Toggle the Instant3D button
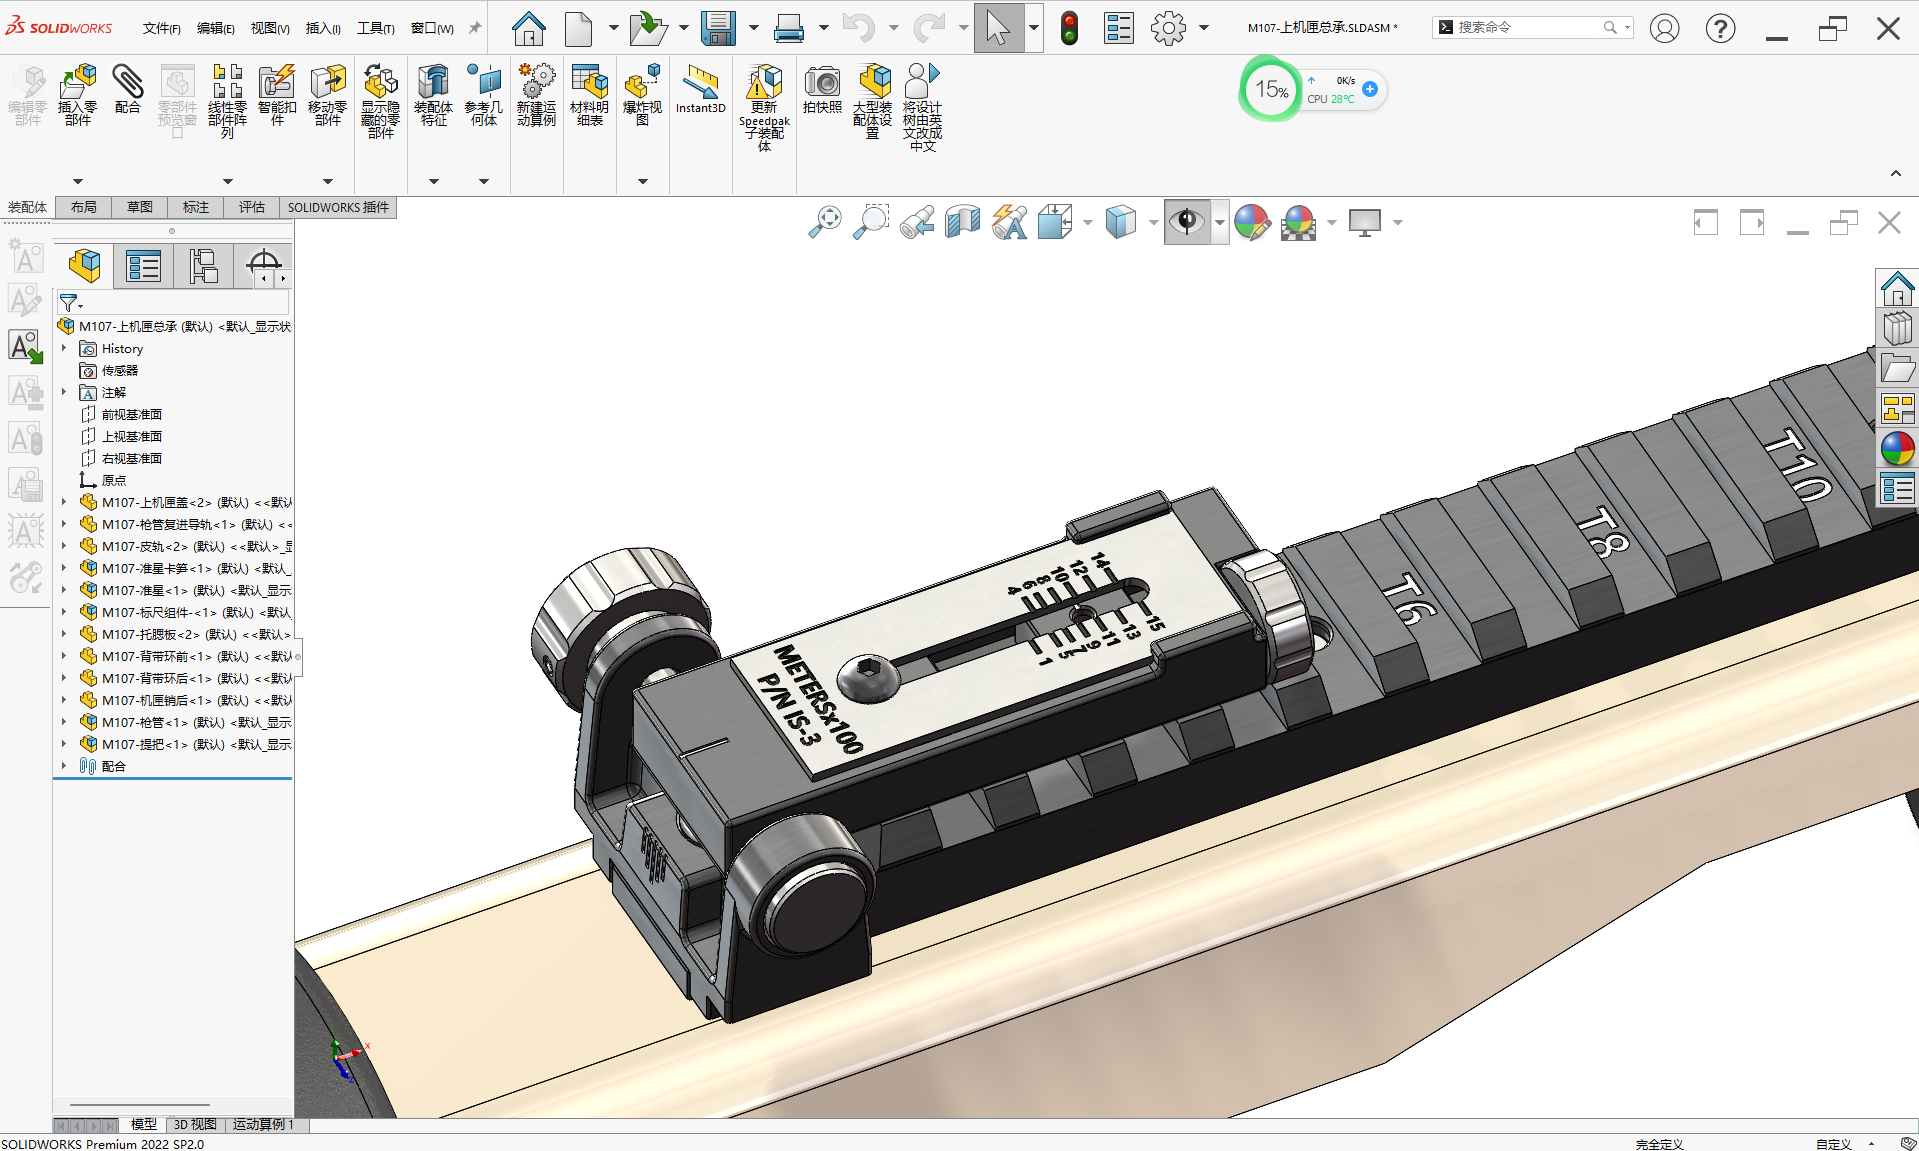This screenshot has height=1151, width=1919. pyautogui.click(x=700, y=89)
